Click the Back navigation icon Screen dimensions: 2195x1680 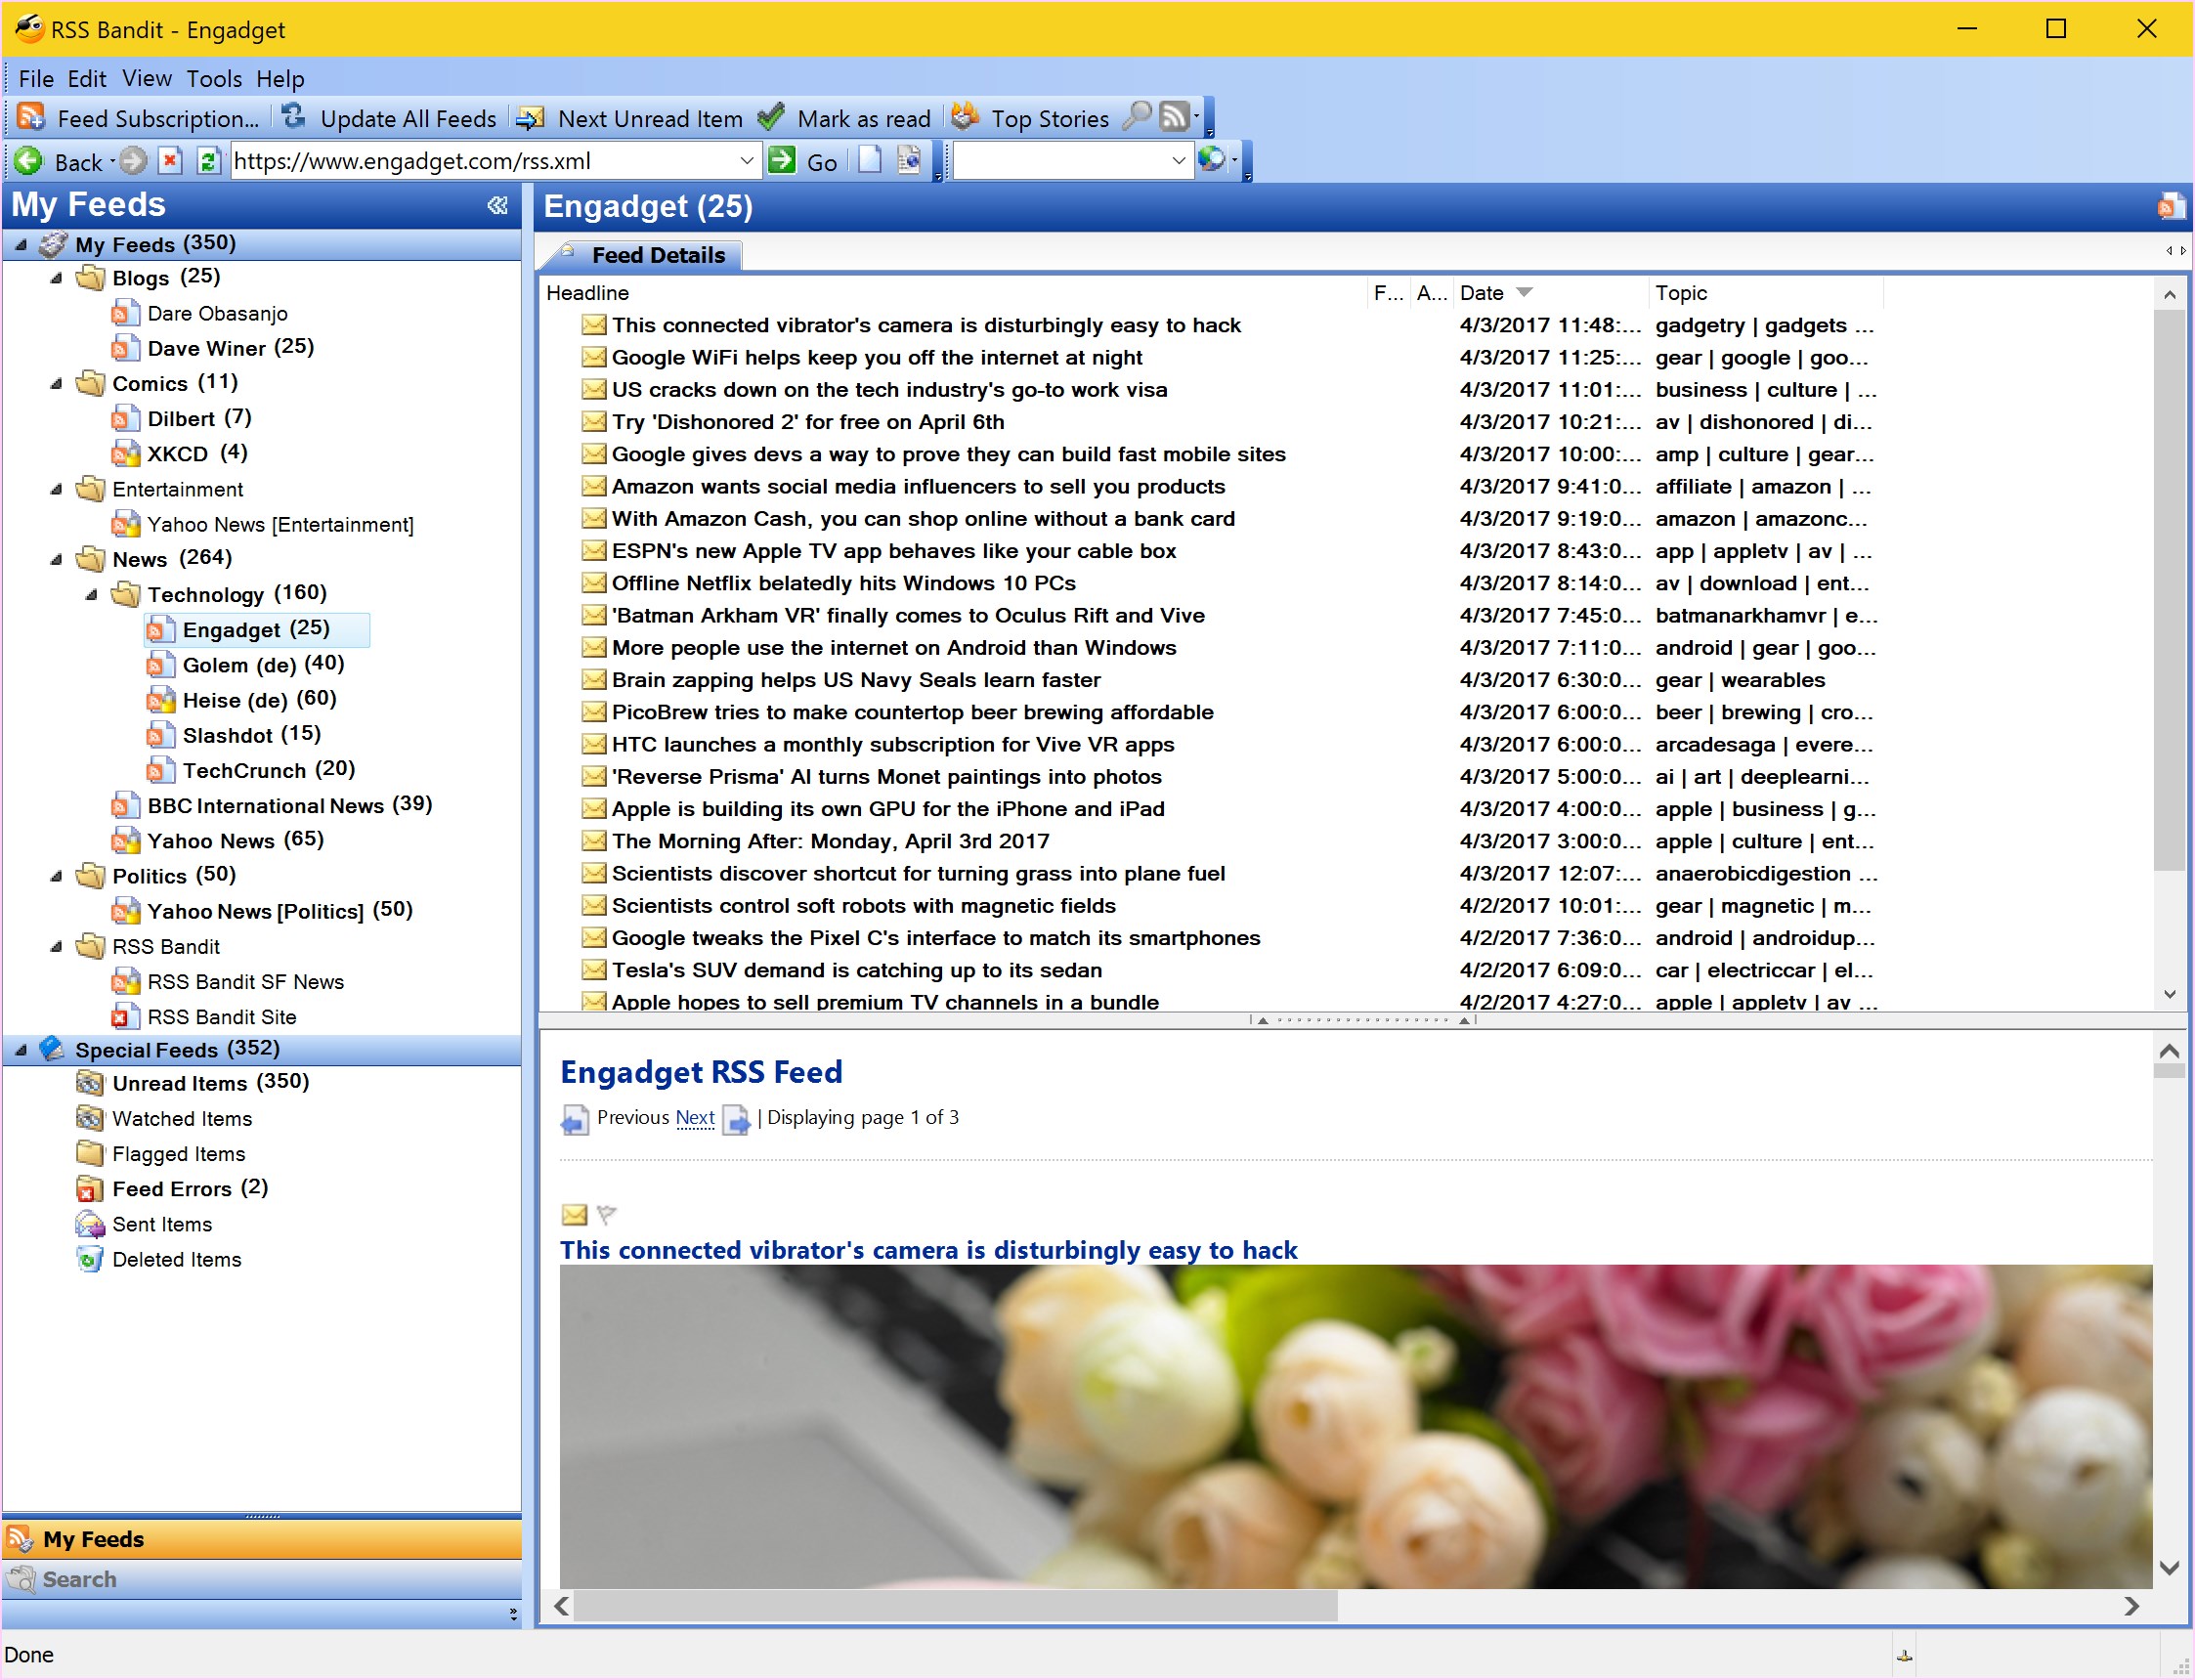(30, 161)
